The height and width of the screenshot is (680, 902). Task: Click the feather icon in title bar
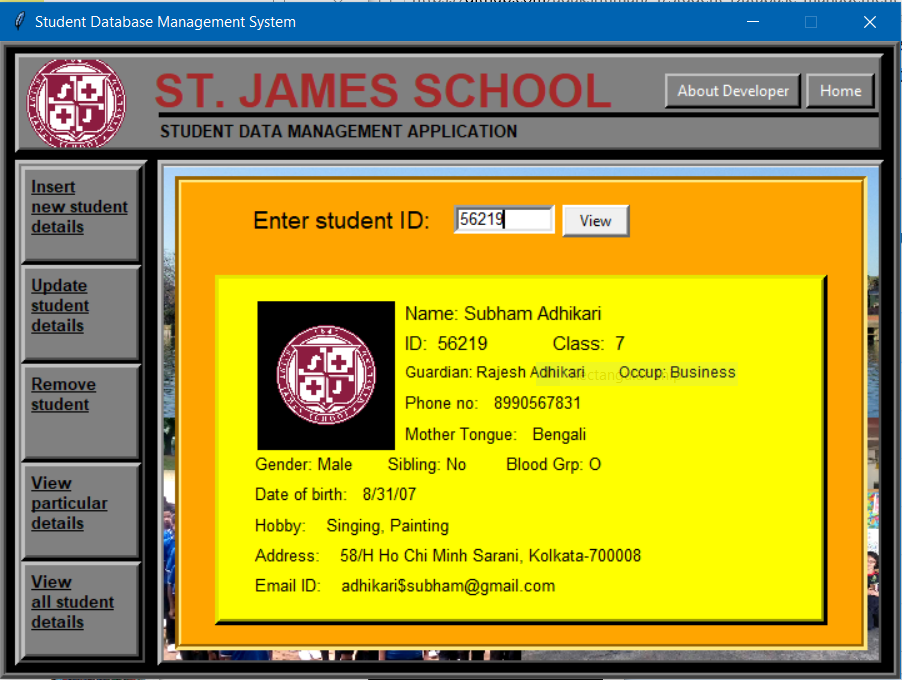click(x=19, y=22)
